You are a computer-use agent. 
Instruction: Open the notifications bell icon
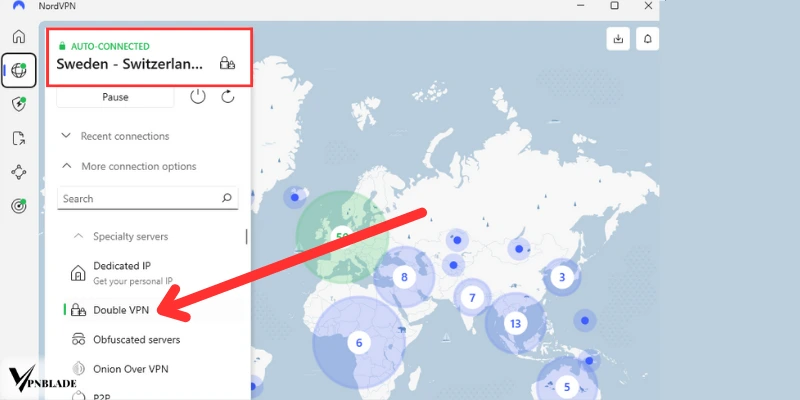point(648,39)
